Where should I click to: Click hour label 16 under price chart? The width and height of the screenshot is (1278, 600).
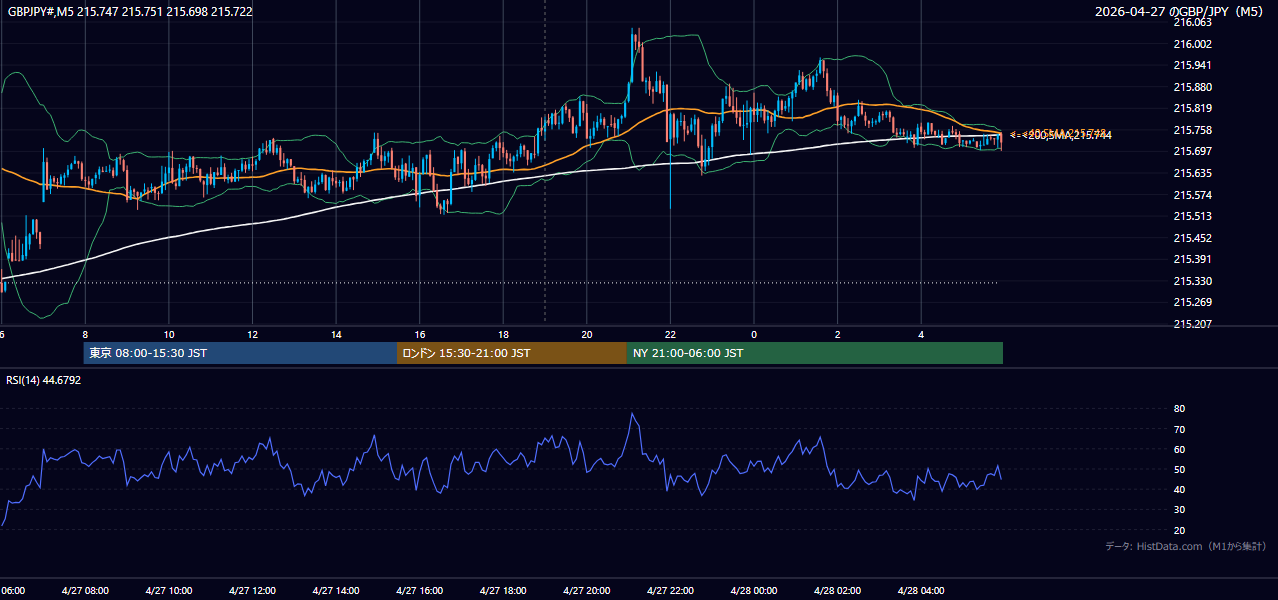click(x=420, y=334)
